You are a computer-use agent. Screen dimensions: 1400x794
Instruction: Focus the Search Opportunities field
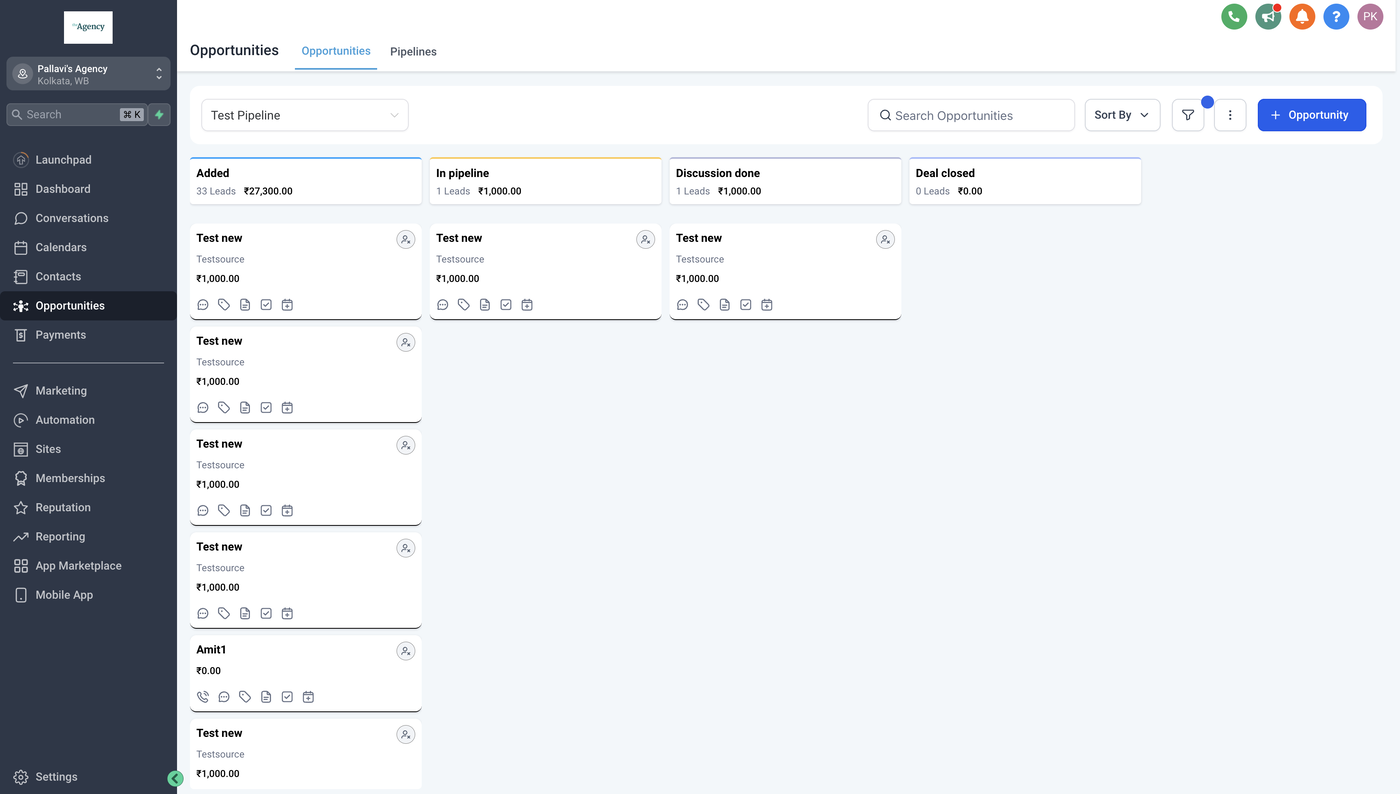971,115
